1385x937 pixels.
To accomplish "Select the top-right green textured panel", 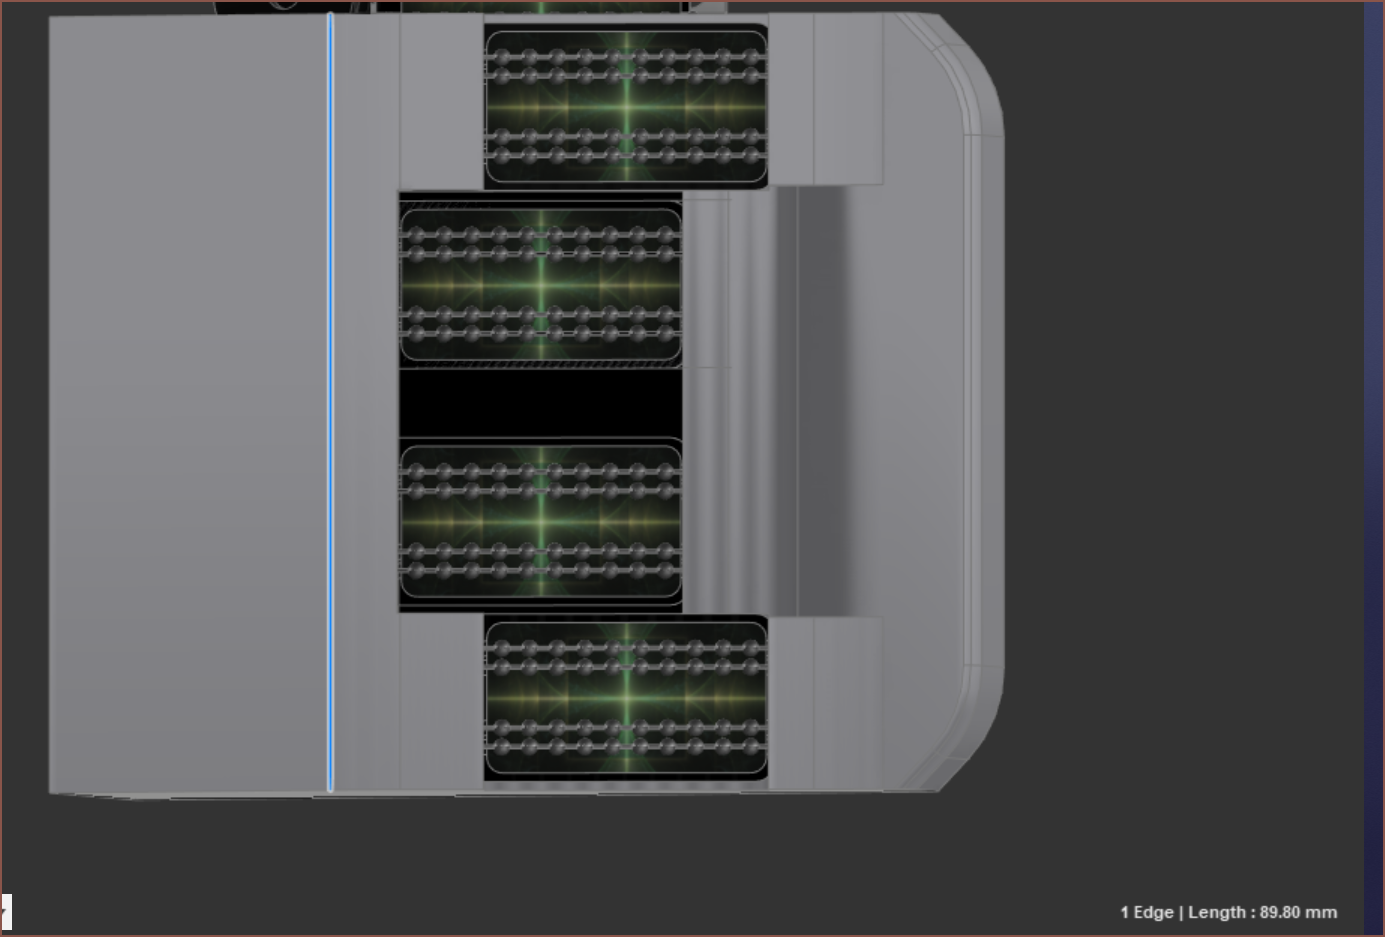I will pos(626,105).
